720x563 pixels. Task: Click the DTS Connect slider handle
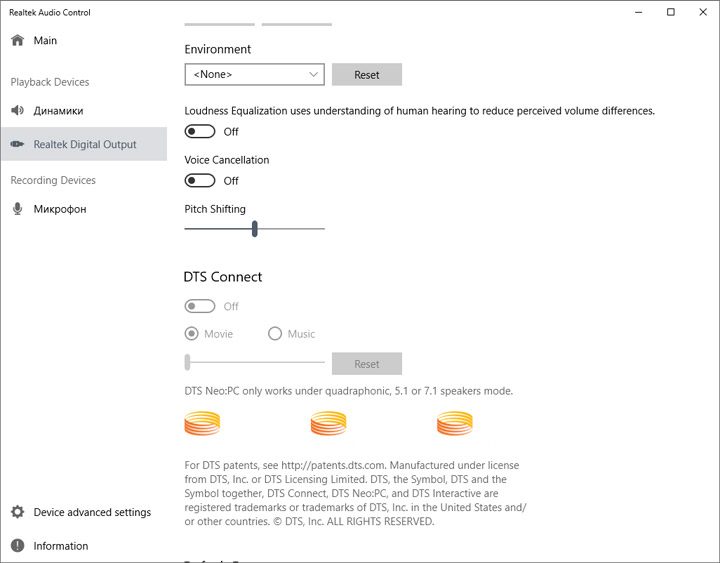pos(187,362)
